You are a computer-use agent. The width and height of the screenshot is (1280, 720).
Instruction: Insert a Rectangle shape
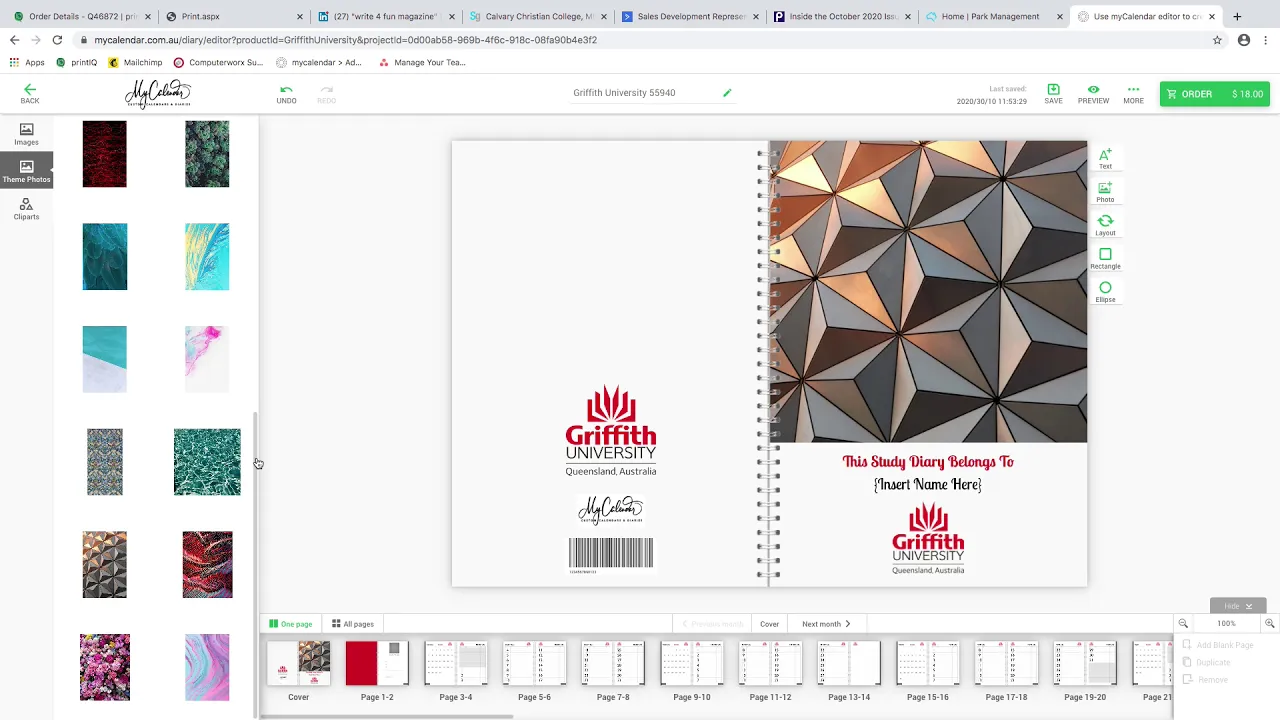pyautogui.click(x=1105, y=258)
